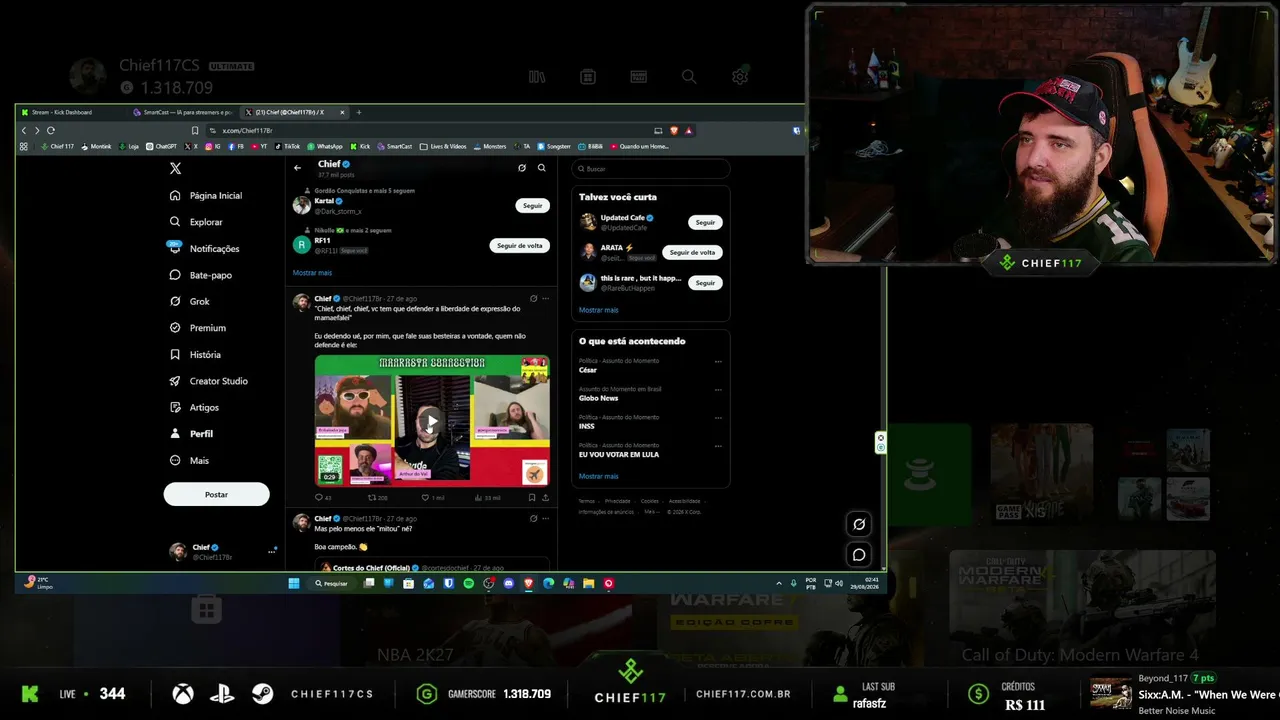Open Notificações in the X sidebar
The height and width of the screenshot is (720, 1280).
click(x=204, y=249)
